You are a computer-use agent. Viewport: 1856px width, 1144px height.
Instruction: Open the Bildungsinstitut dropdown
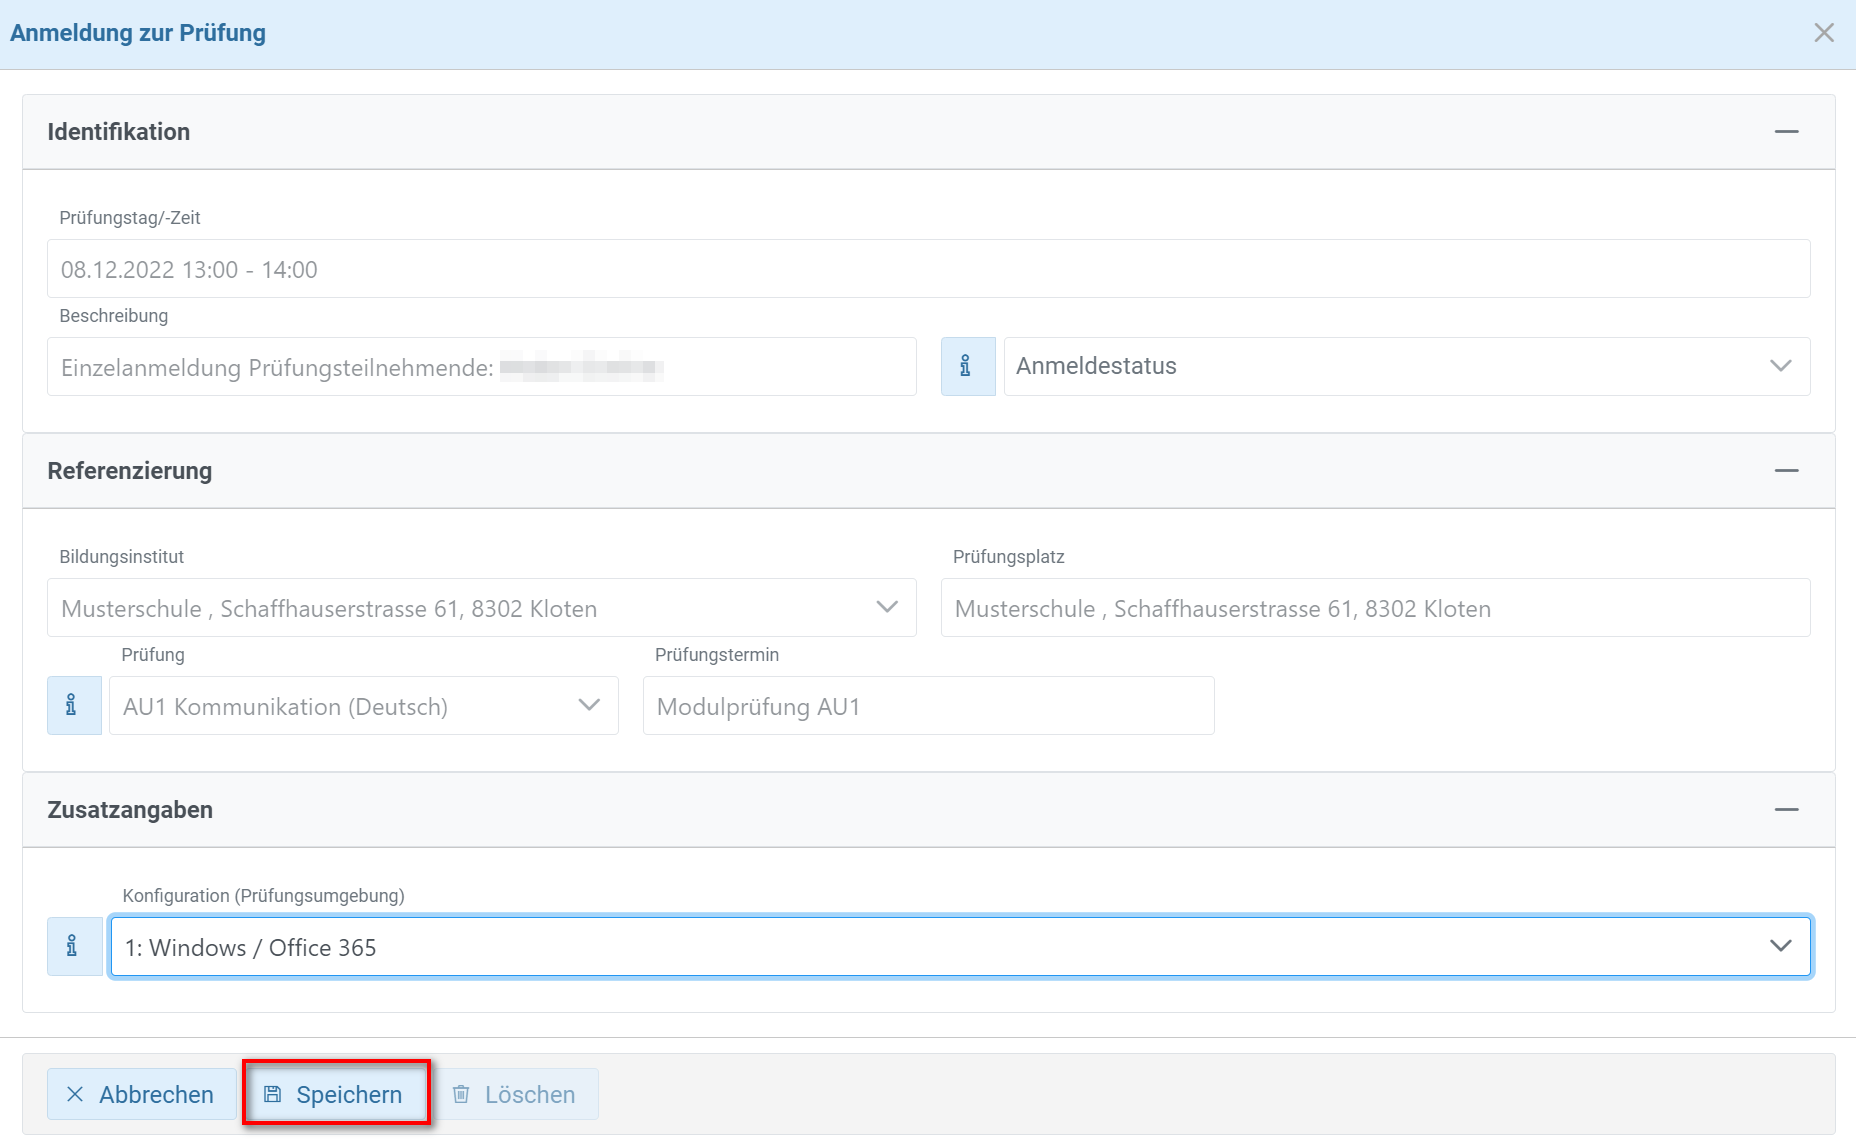[482, 607]
